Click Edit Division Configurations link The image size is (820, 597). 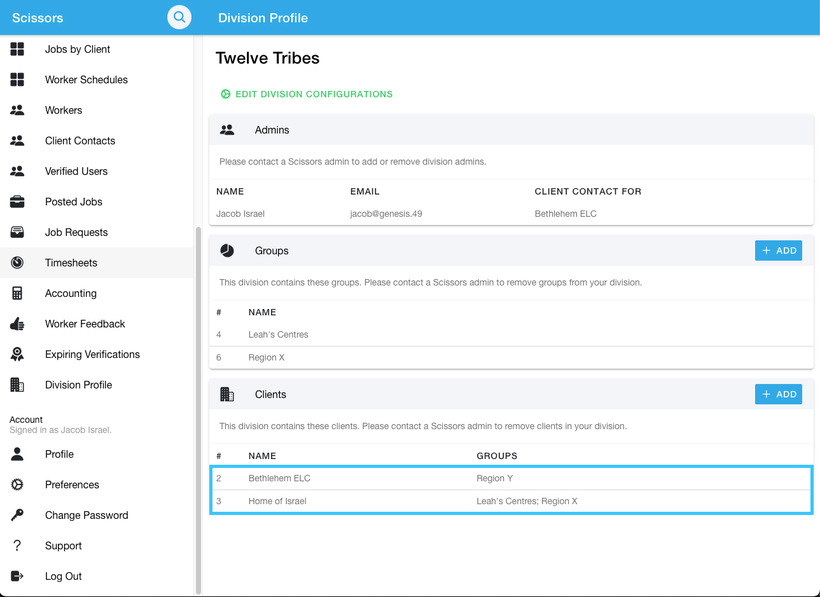pyautogui.click(x=306, y=94)
